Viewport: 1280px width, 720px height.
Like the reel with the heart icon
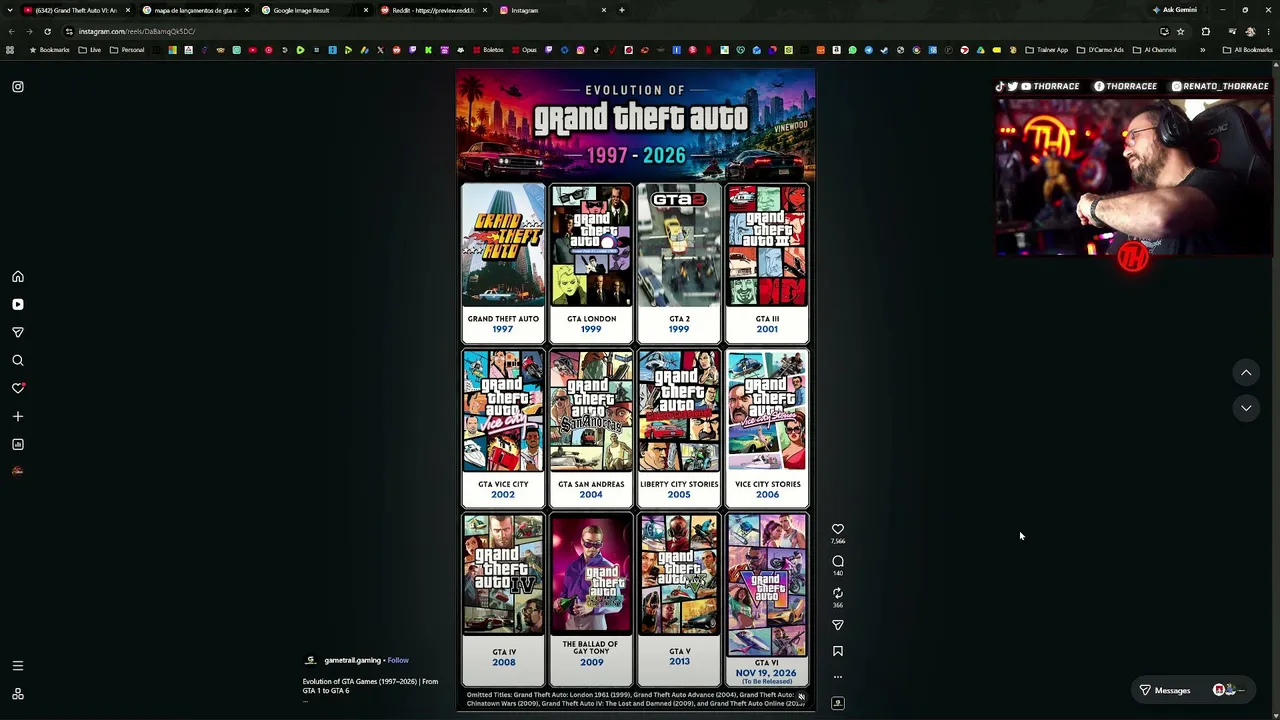coord(838,529)
